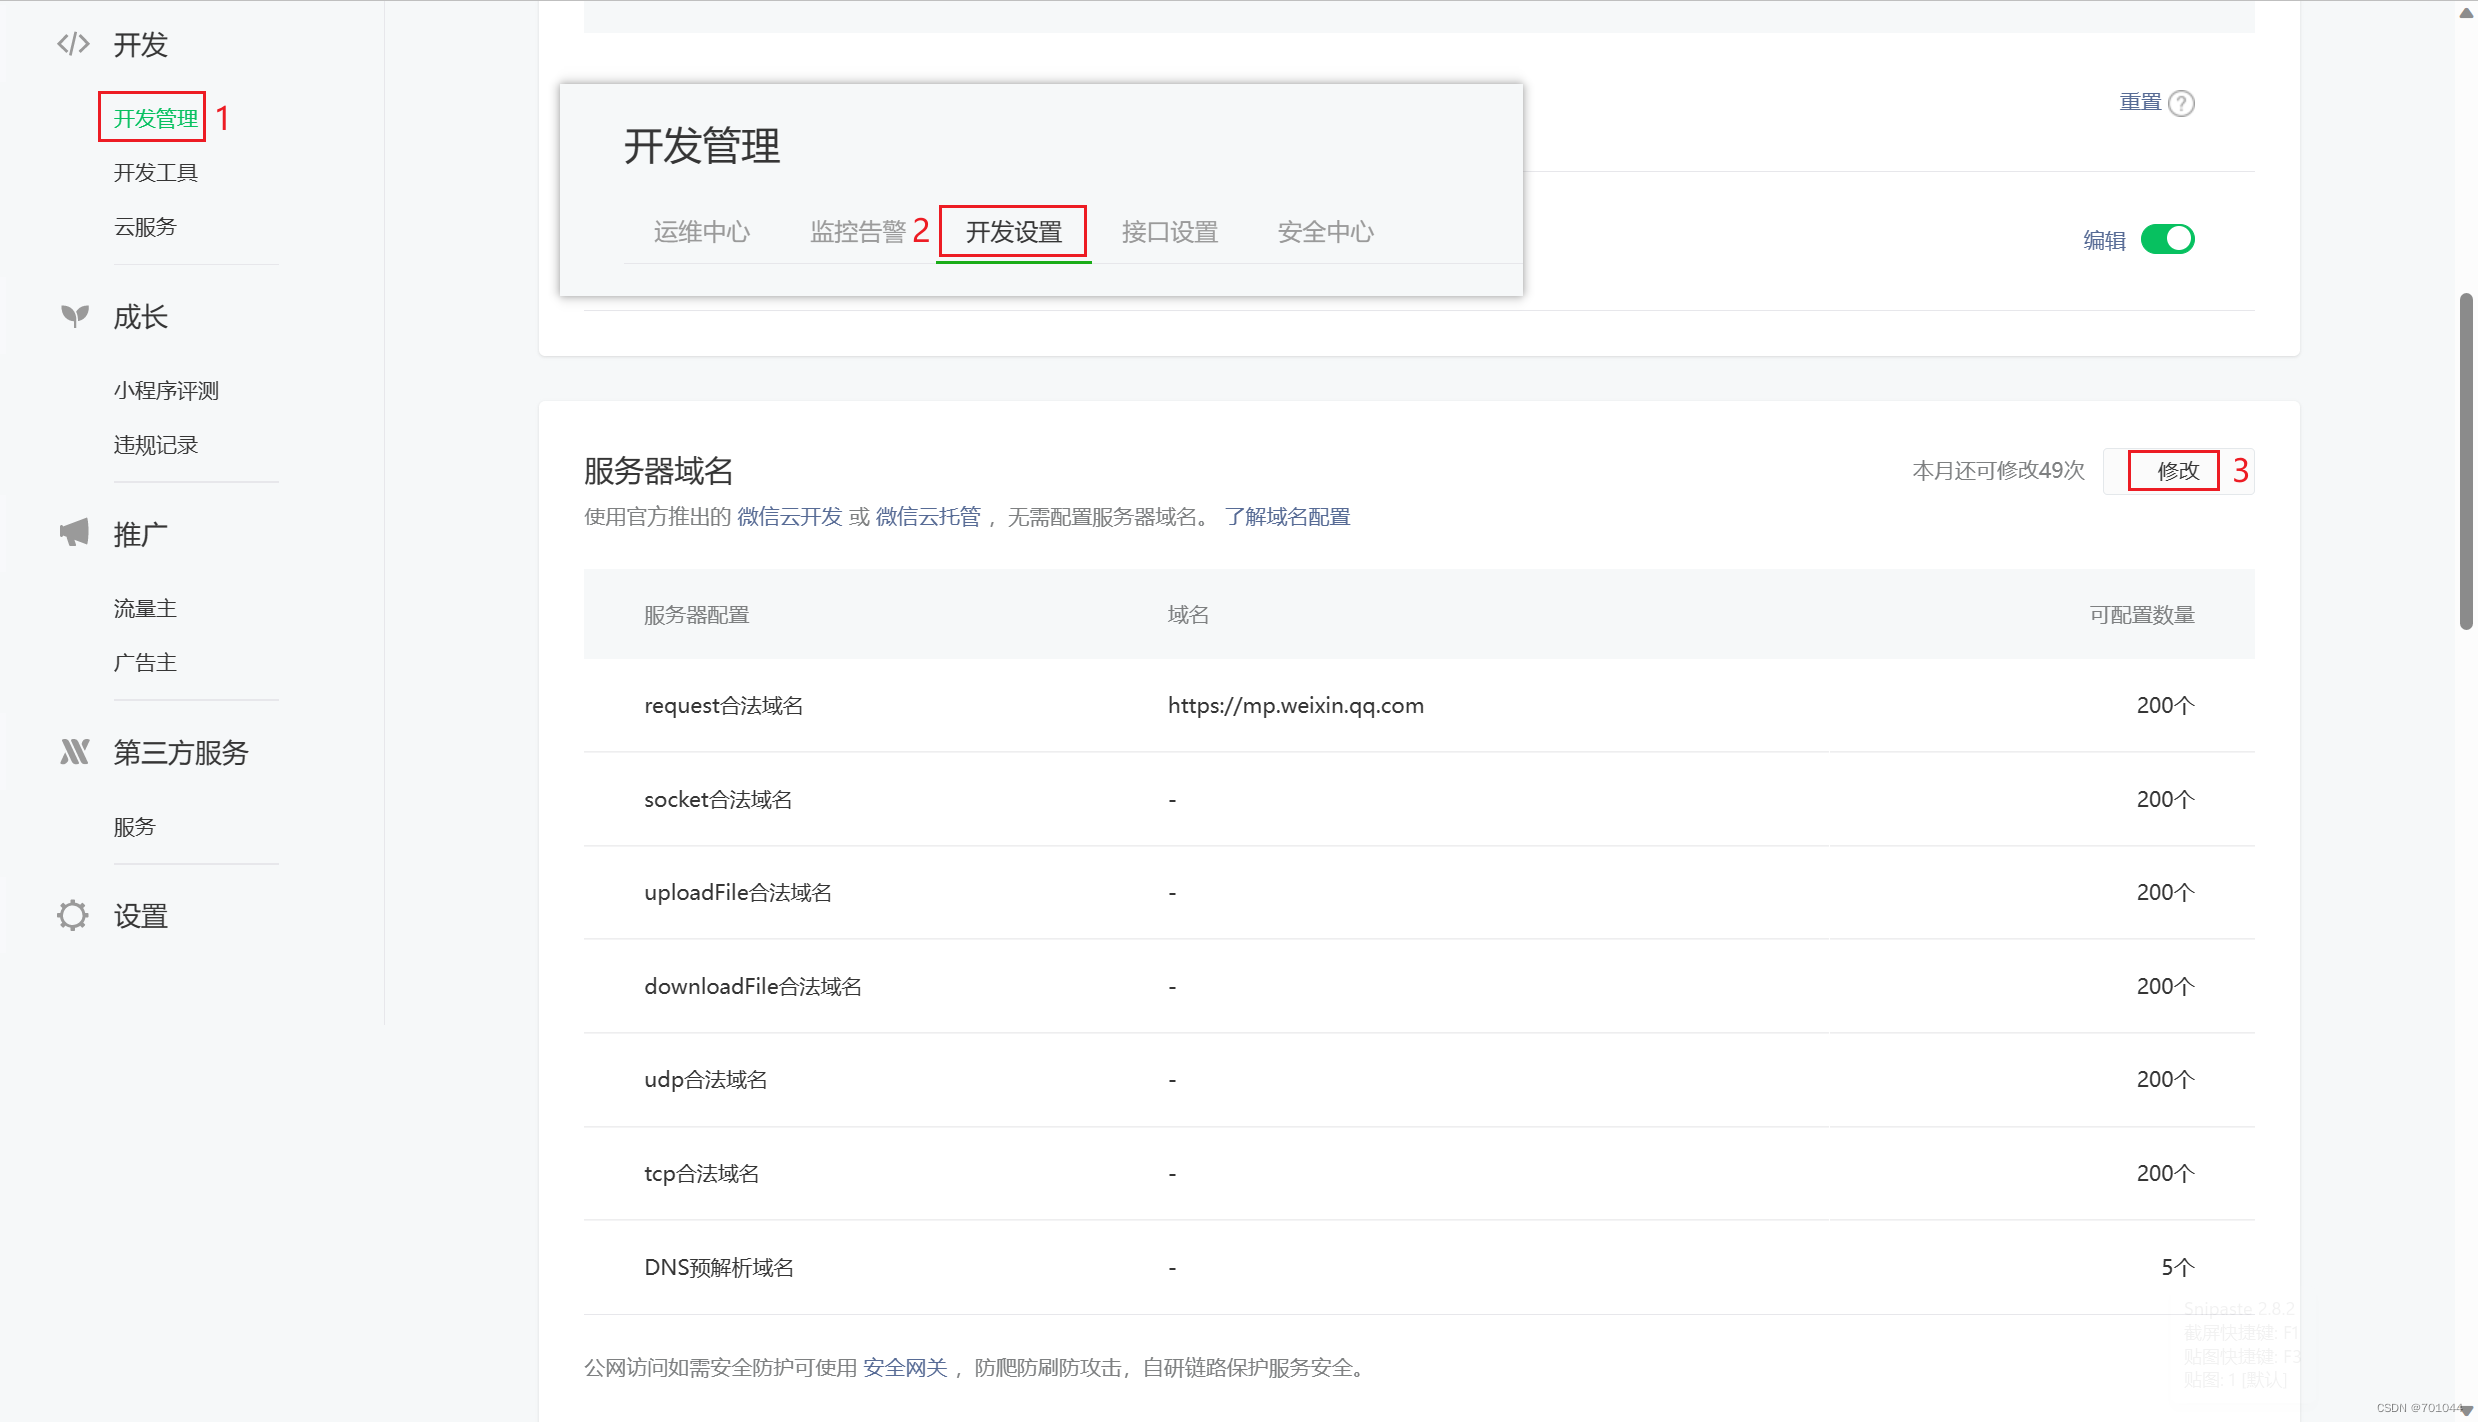This screenshot has height=1422, width=2478.
Task: Switch to the 监控告警 tab
Action: click(x=857, y=232)
